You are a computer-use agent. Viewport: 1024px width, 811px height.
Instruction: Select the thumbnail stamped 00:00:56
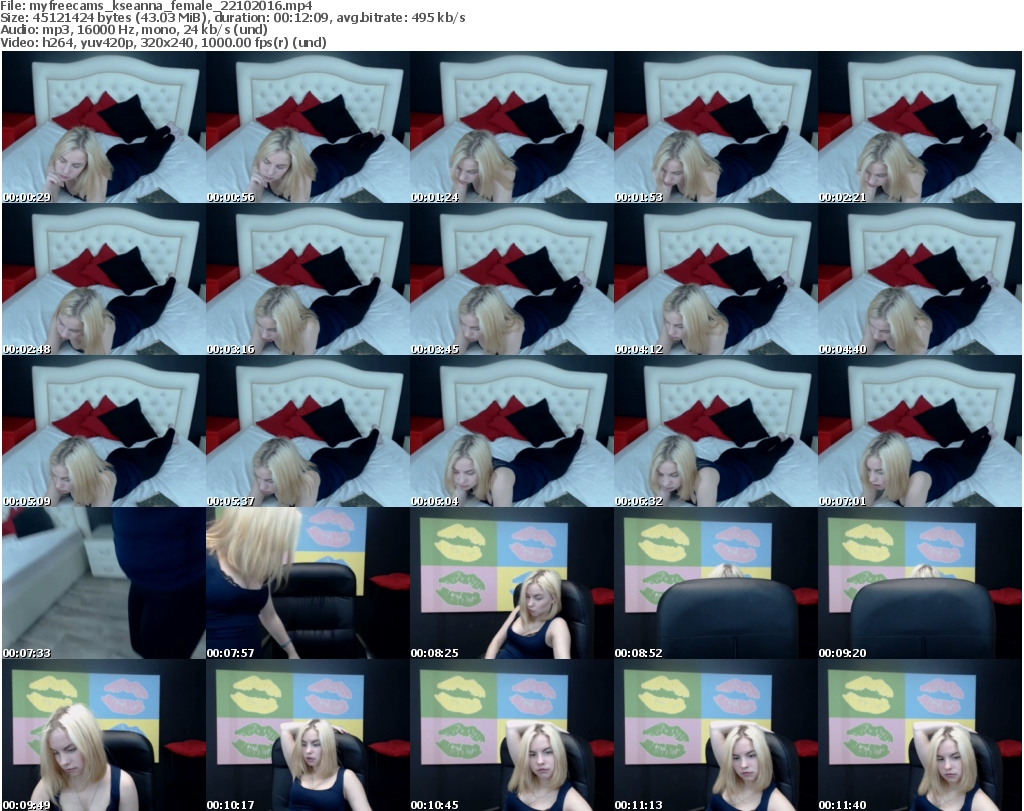point(308,127)
